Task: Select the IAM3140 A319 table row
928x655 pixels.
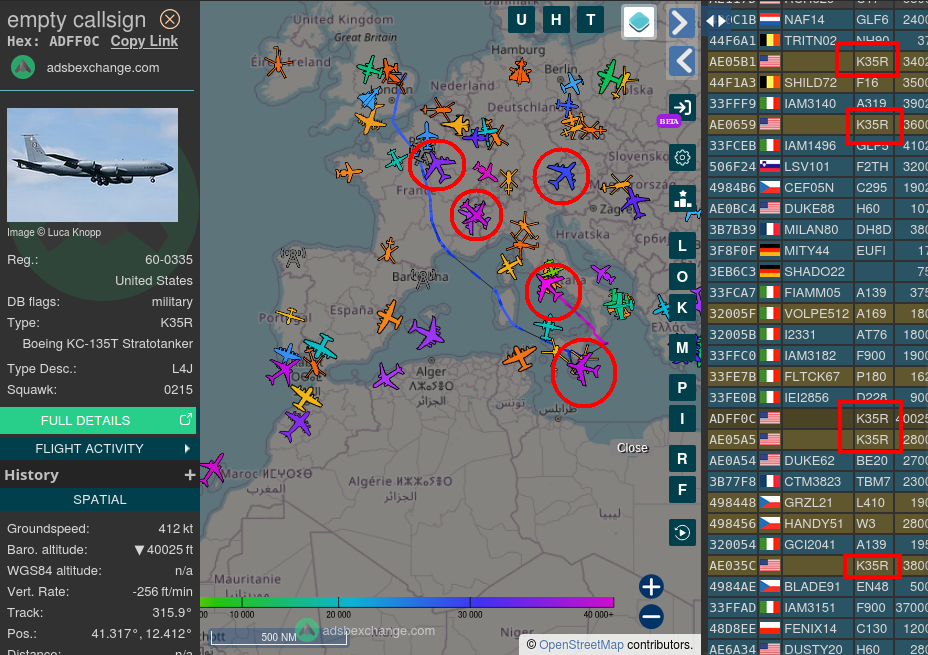Action: (818, 104)
